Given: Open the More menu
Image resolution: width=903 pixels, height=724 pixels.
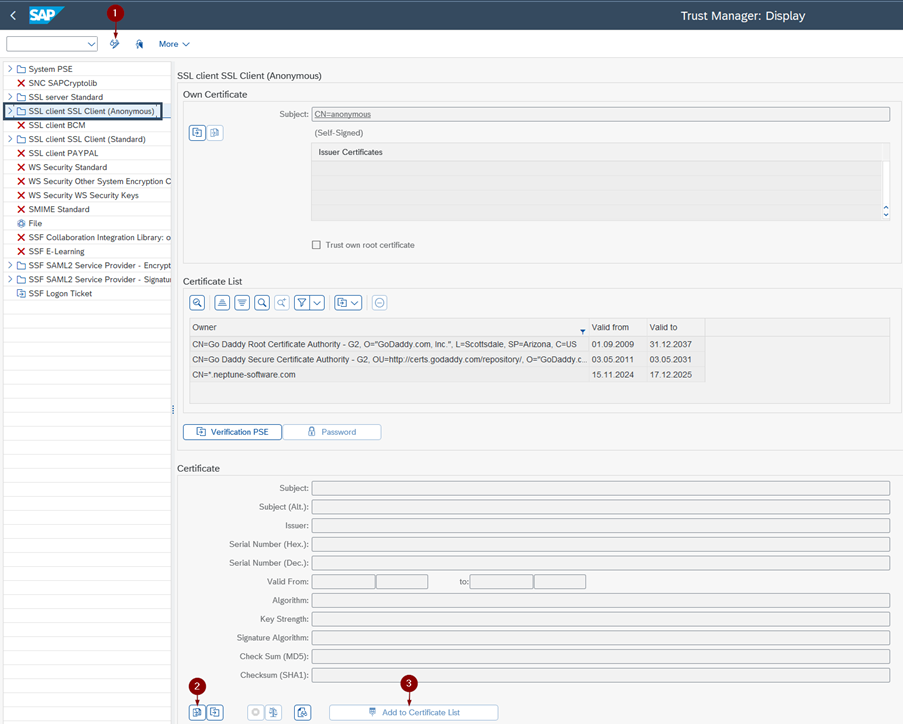Looking at the screenshot, I should coord(172,43).
